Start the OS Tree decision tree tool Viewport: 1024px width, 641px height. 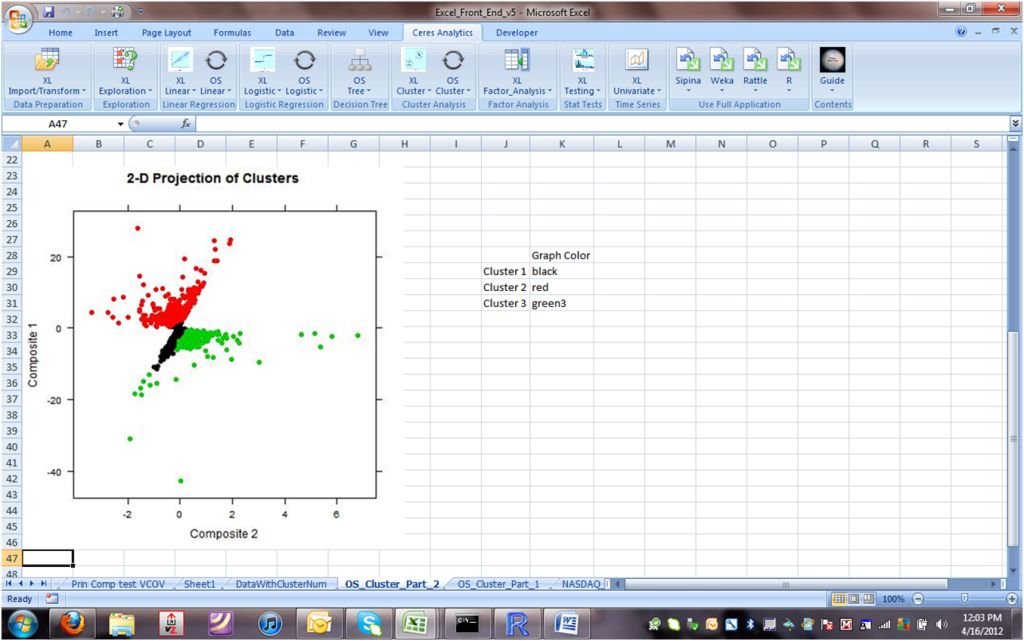pos(359,72)
